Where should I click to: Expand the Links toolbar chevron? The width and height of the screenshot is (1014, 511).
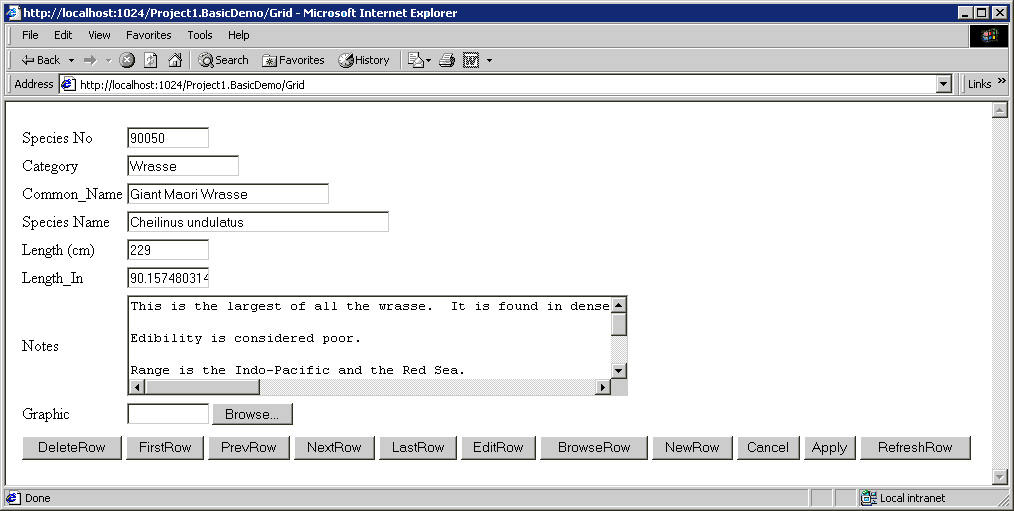1002,81
